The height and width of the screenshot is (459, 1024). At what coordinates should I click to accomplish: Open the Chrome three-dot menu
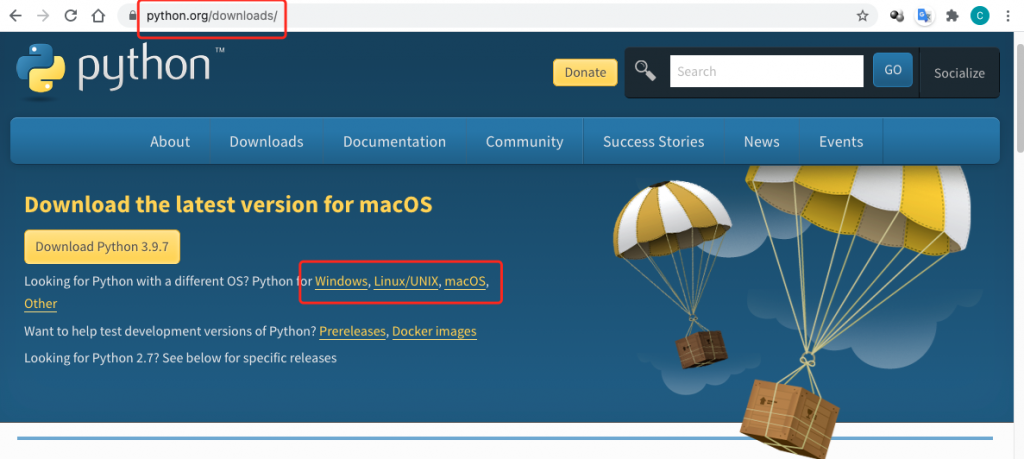click(1008, 16)
